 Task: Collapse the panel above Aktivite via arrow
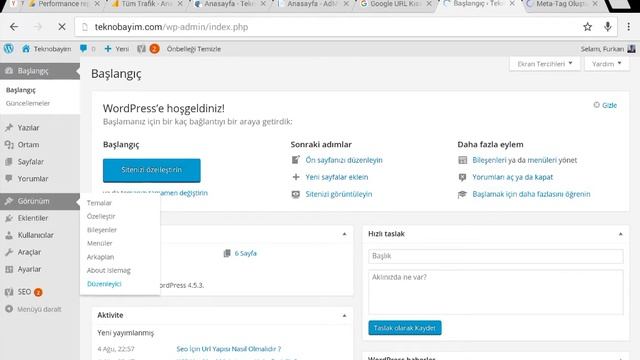(344, 234)
